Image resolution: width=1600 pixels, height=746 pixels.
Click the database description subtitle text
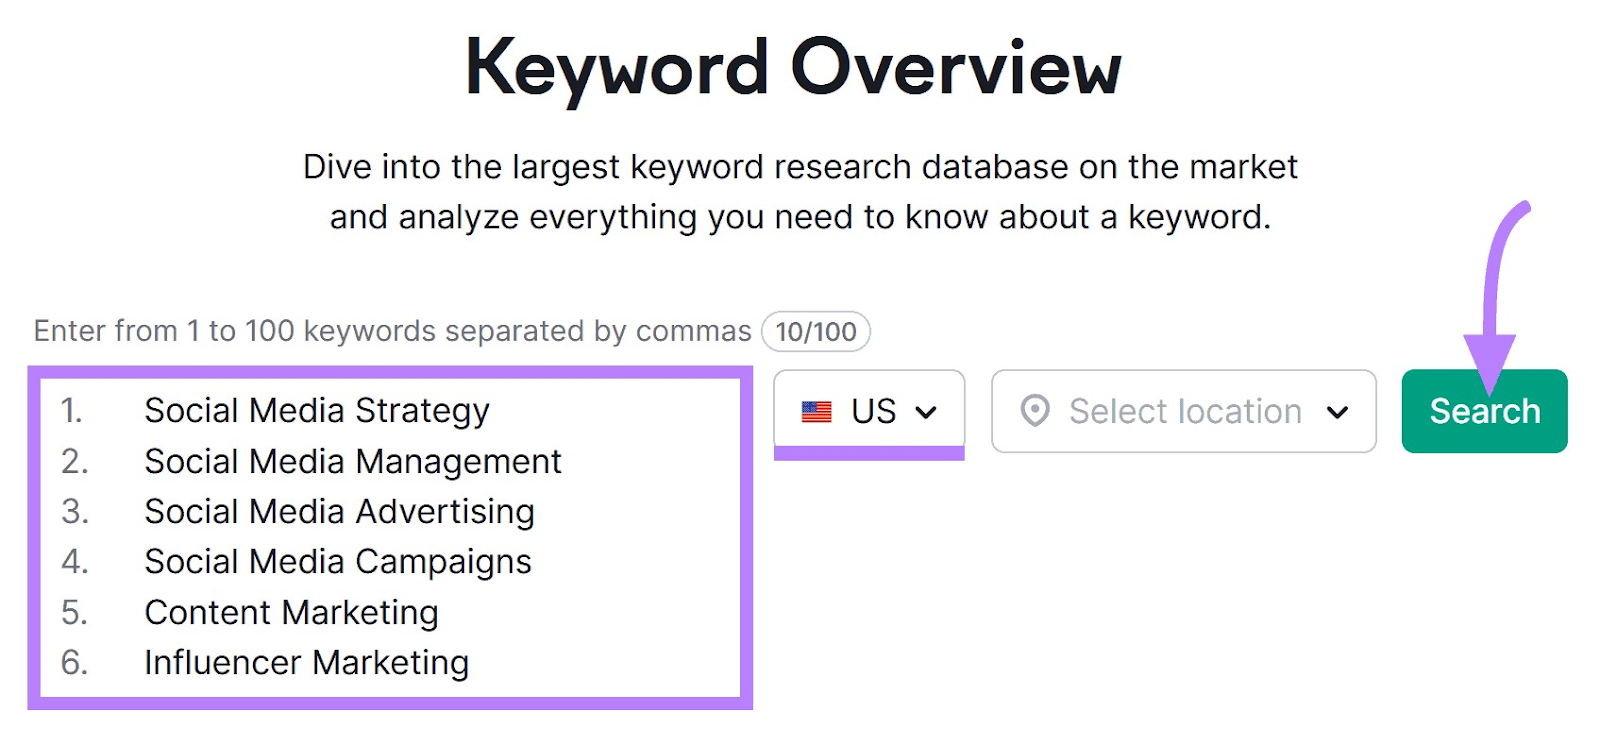pos(800,192)
